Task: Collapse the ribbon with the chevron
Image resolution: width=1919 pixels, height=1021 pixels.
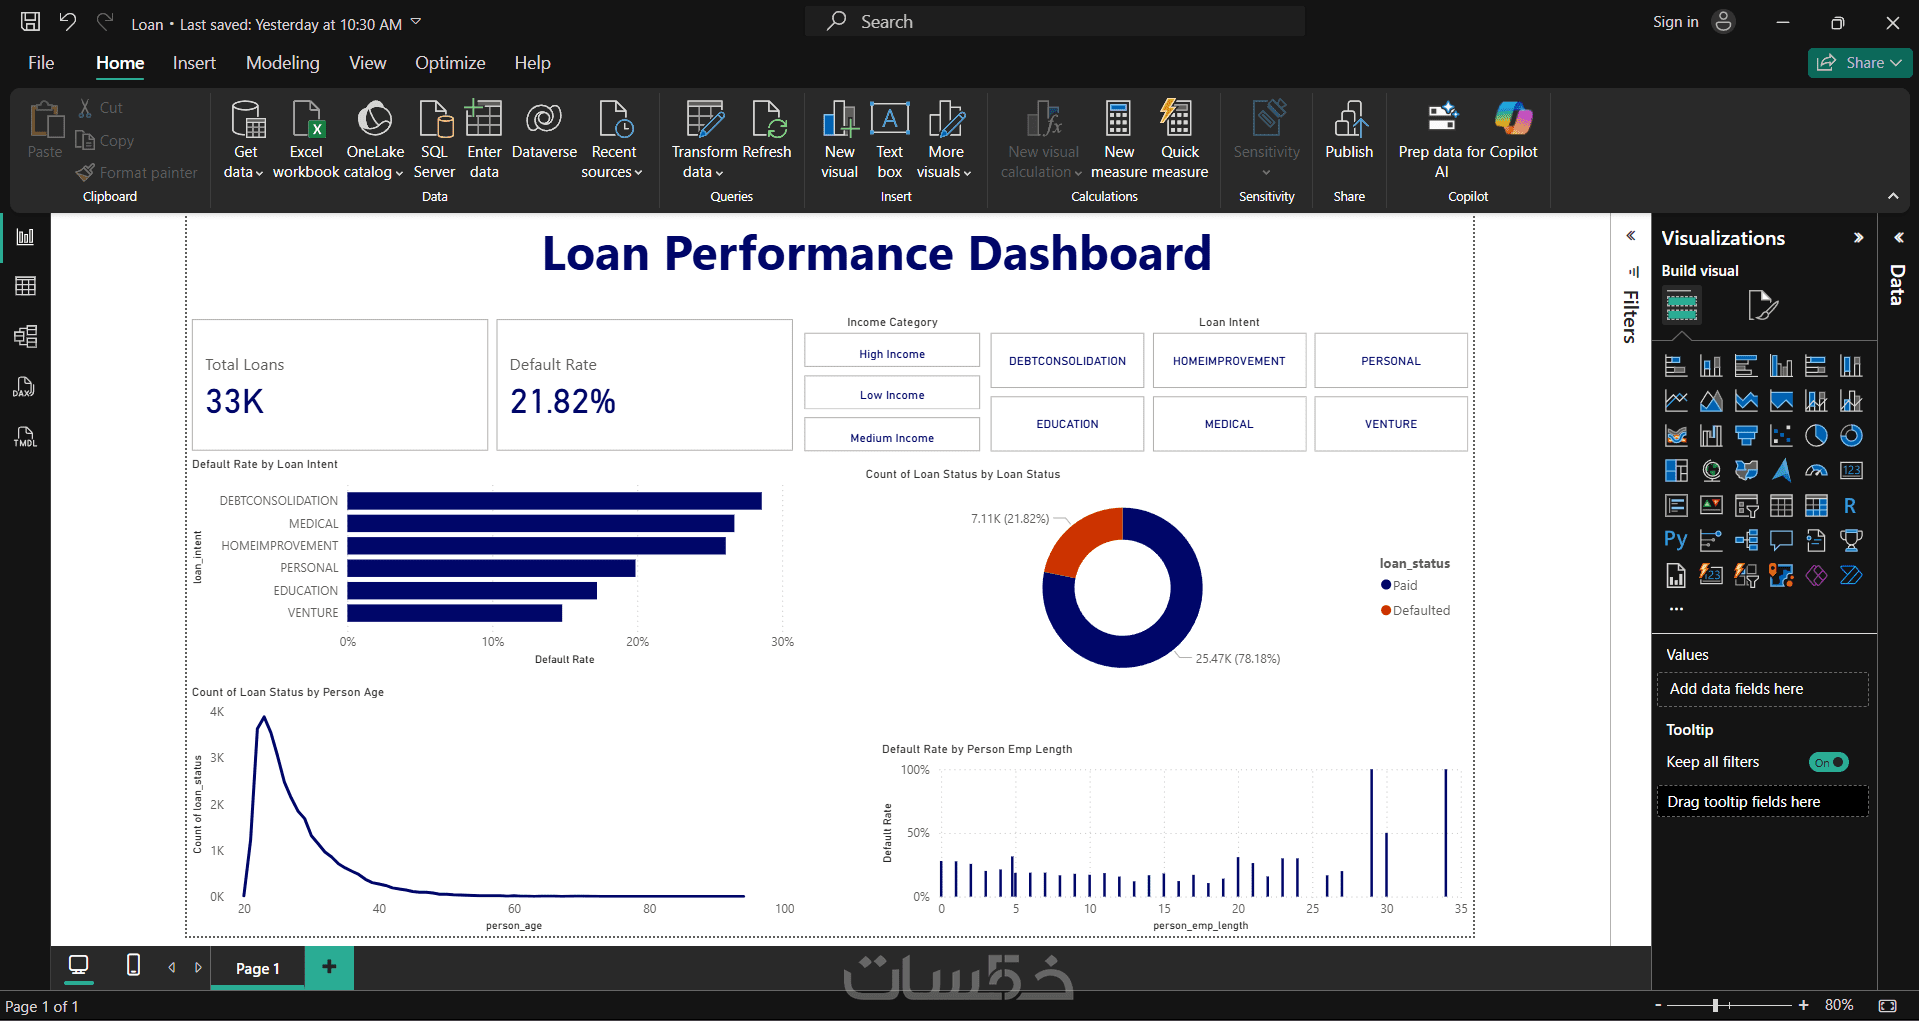Action: click(x=1893, y=196)
